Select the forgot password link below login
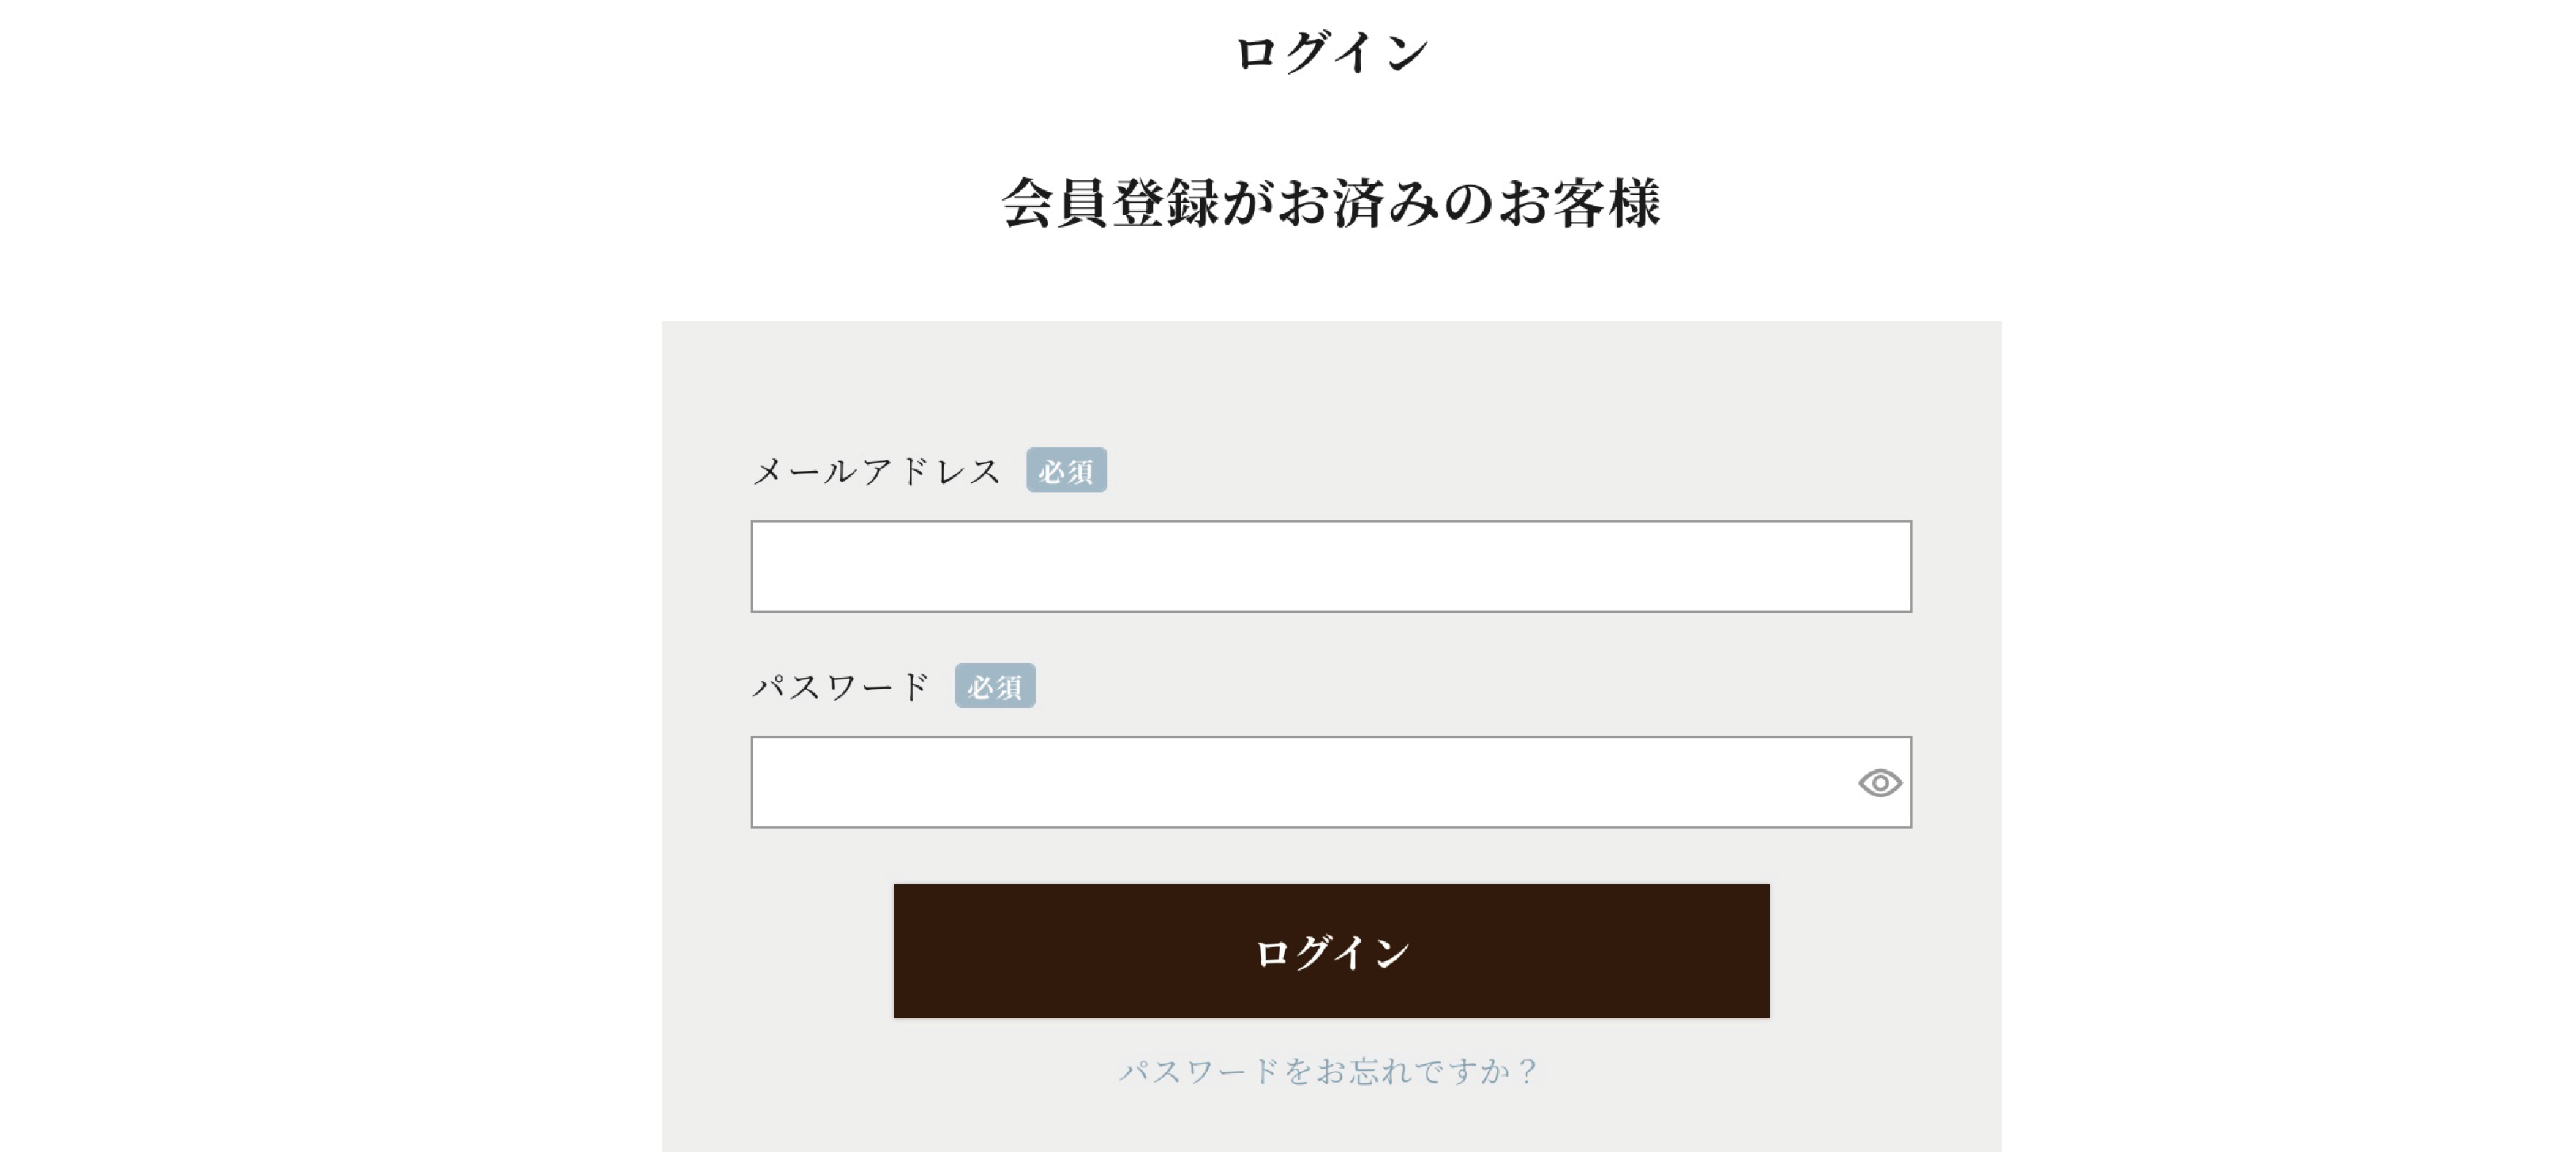The image size is (2576, 1168). pyautogui.click(x=1330, y=1071)
